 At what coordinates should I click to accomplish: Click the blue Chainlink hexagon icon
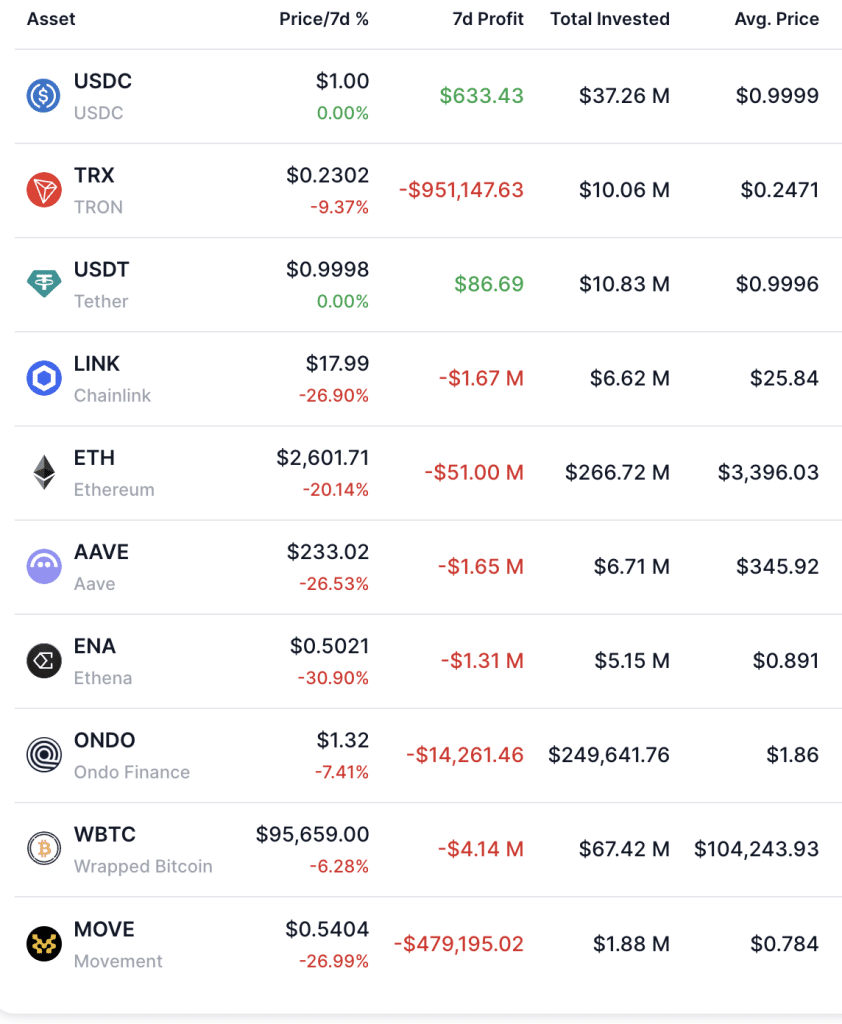pyautogui.click(x=44, y=378)
